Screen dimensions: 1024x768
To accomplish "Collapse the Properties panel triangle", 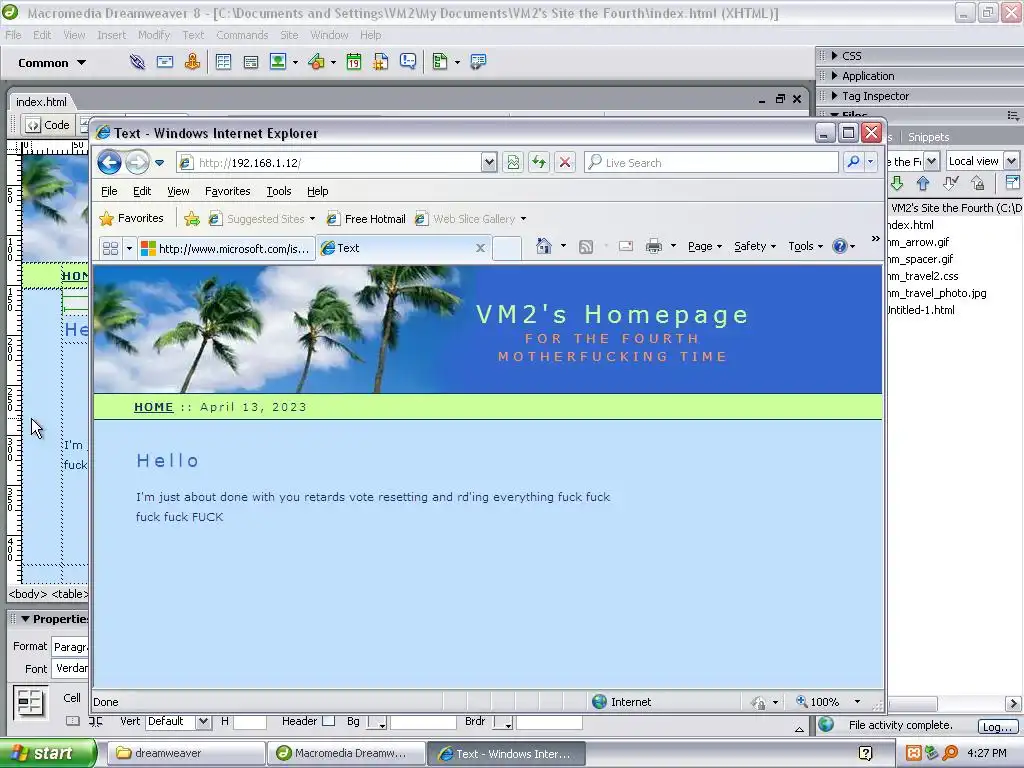I will click(x=25, y=619).
